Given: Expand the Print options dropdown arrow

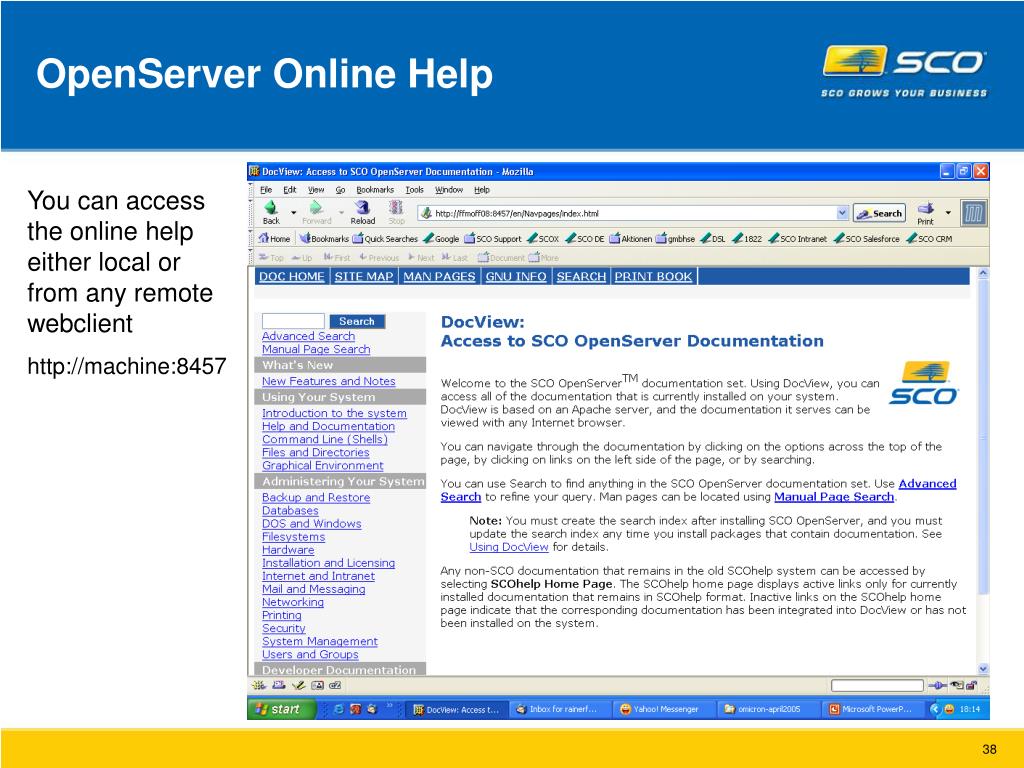Looking at the screenshot, I should click(948, 212).
